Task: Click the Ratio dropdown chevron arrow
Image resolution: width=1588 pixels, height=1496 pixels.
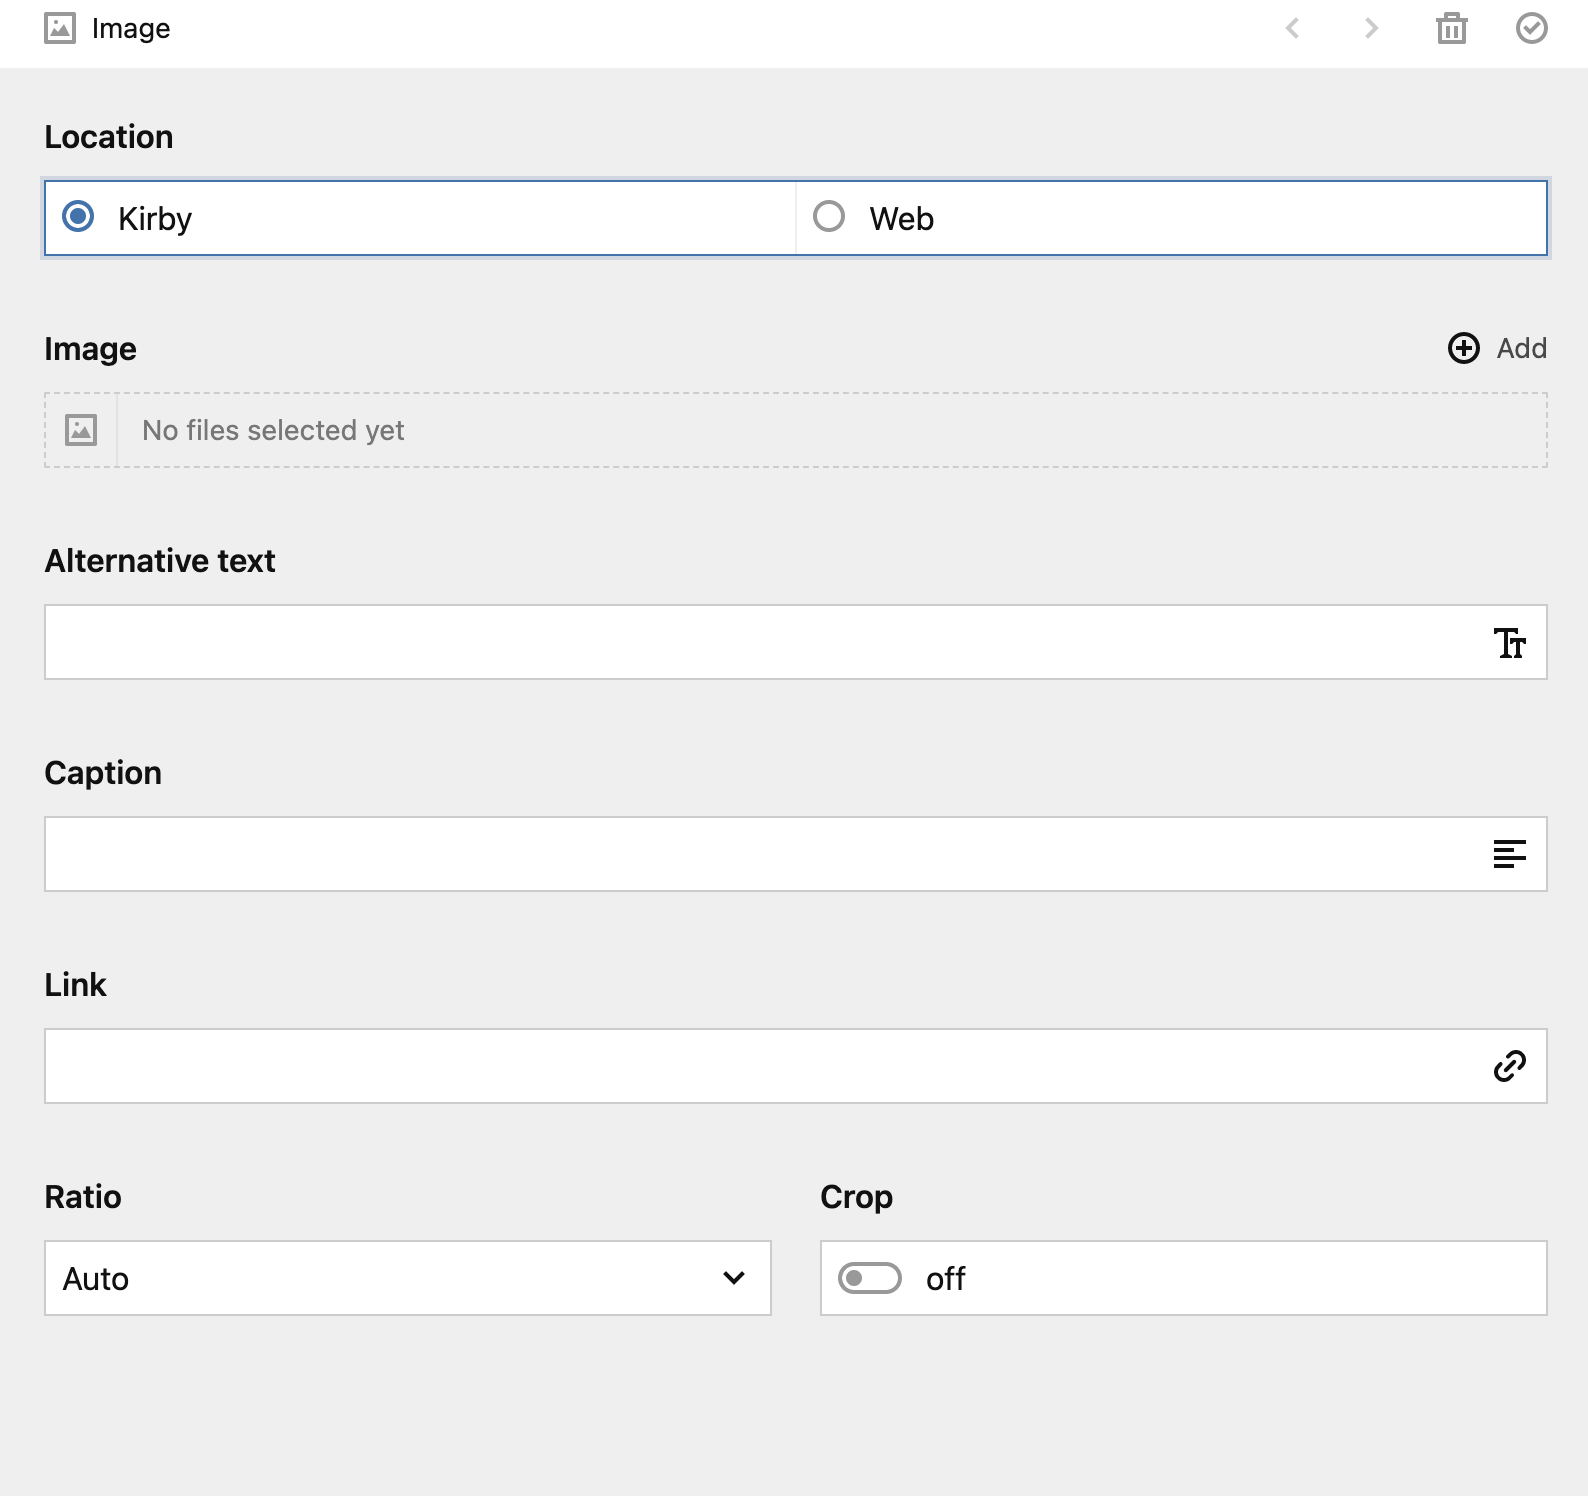Action: [x=734, y=1278]
